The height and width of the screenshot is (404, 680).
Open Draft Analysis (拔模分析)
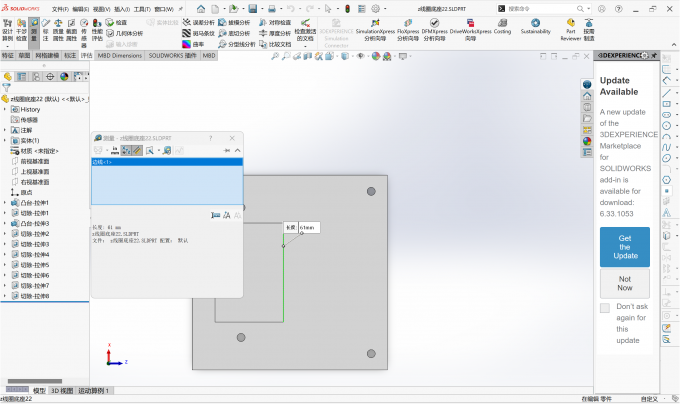pyautogui.click(x=234, y=23)
